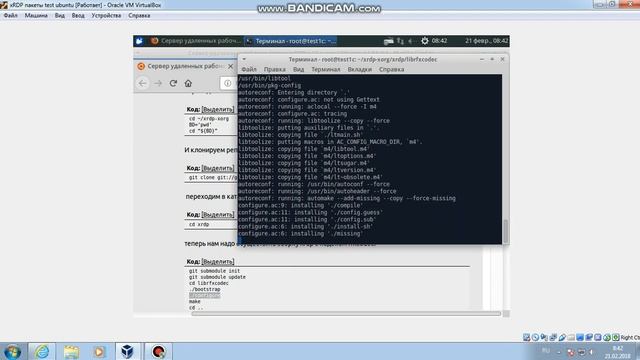Click Выделить above the 'git submodule init' code

pyautogui.click(x=218, y=262)
